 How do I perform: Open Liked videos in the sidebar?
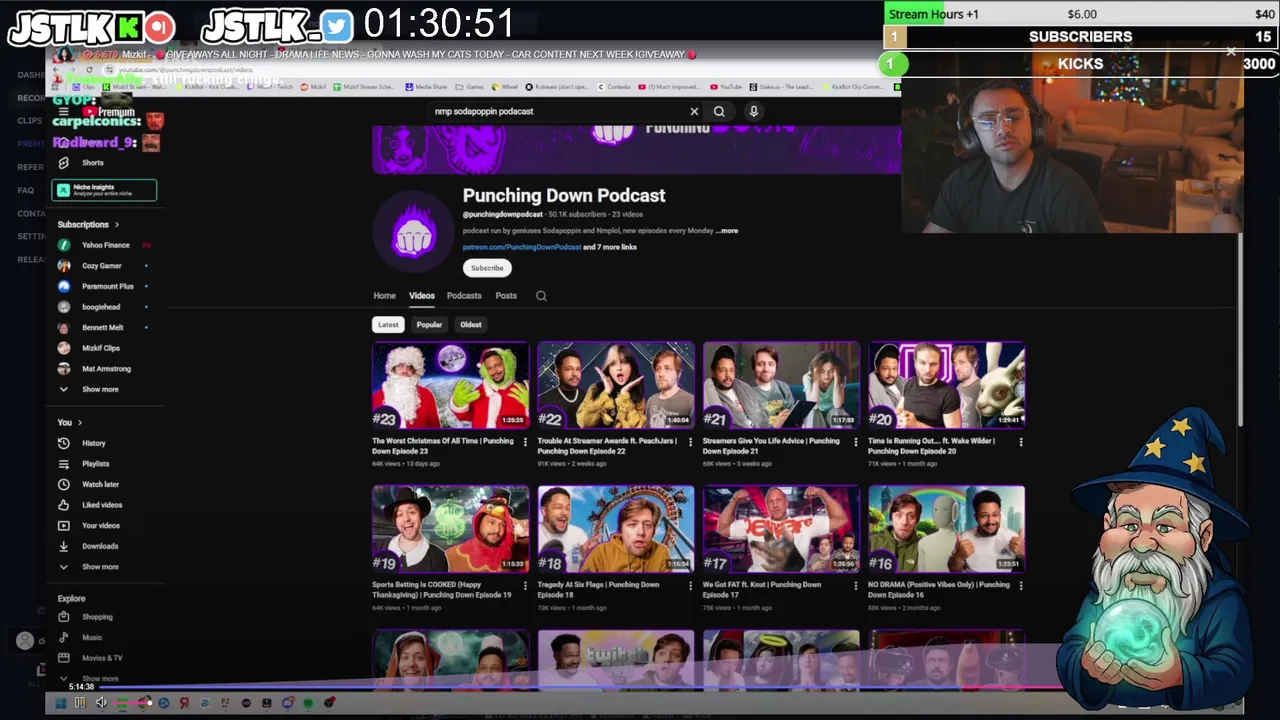[x=104, y=505]
